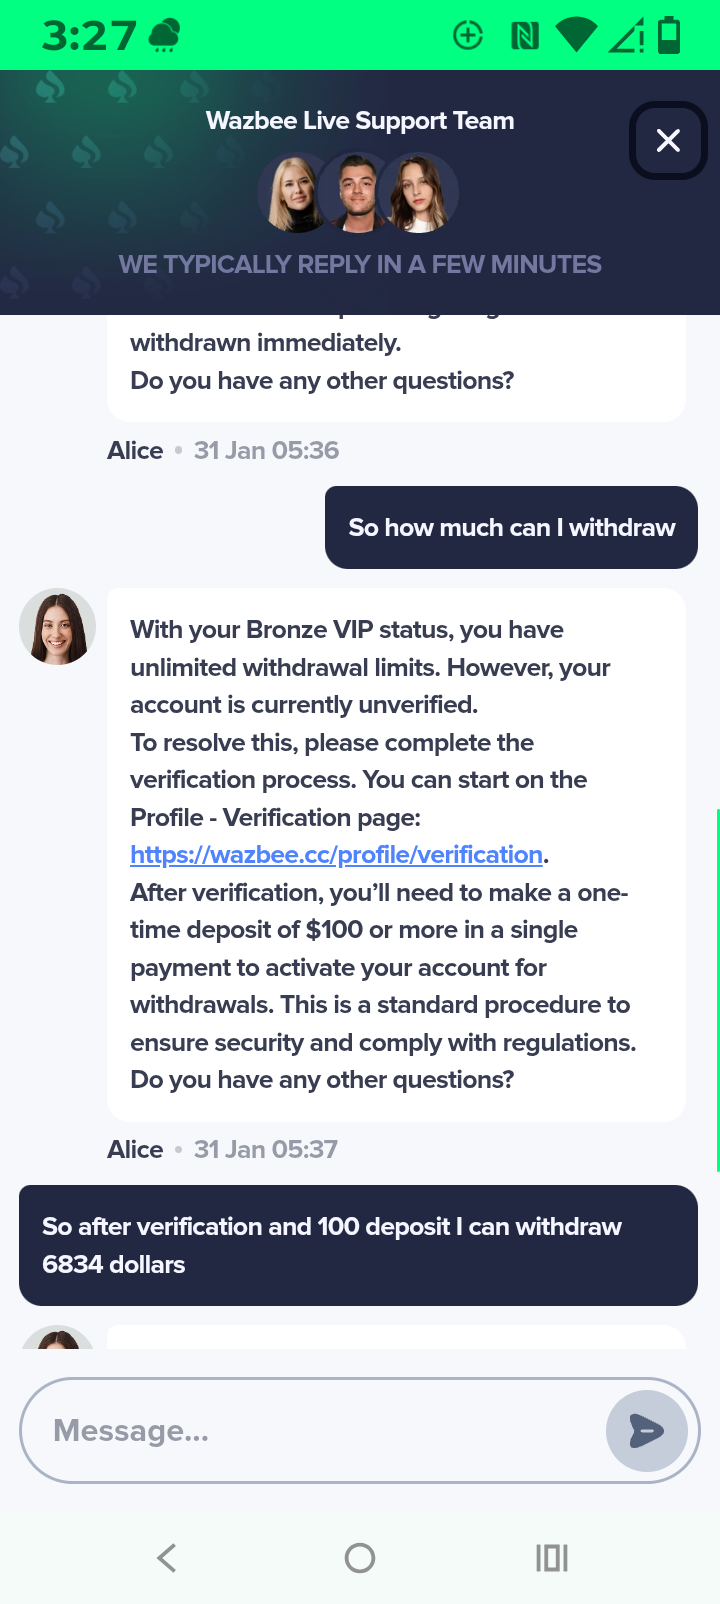This screenshot has width=720, height=1604.
Task: Tap the brunette support agent avatar in header
Action: pos(420,193)
